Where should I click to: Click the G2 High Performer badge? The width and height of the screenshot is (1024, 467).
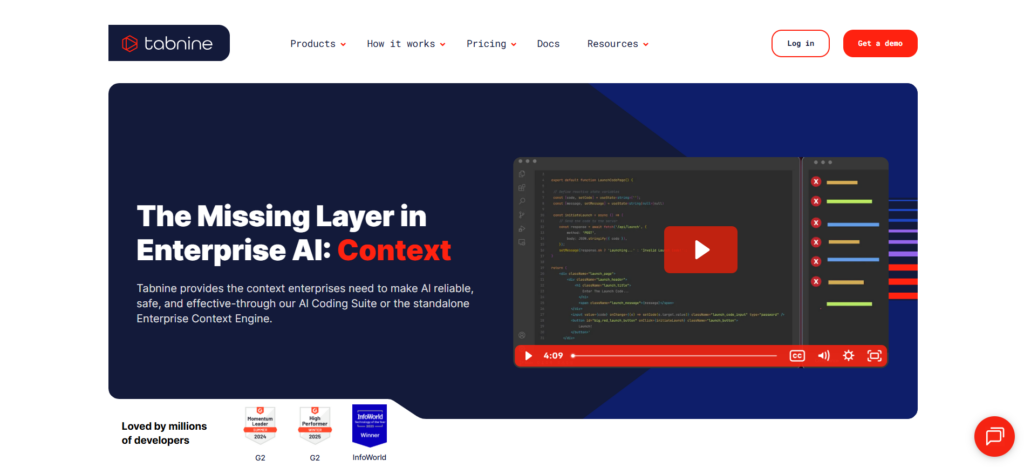(315, 426)
